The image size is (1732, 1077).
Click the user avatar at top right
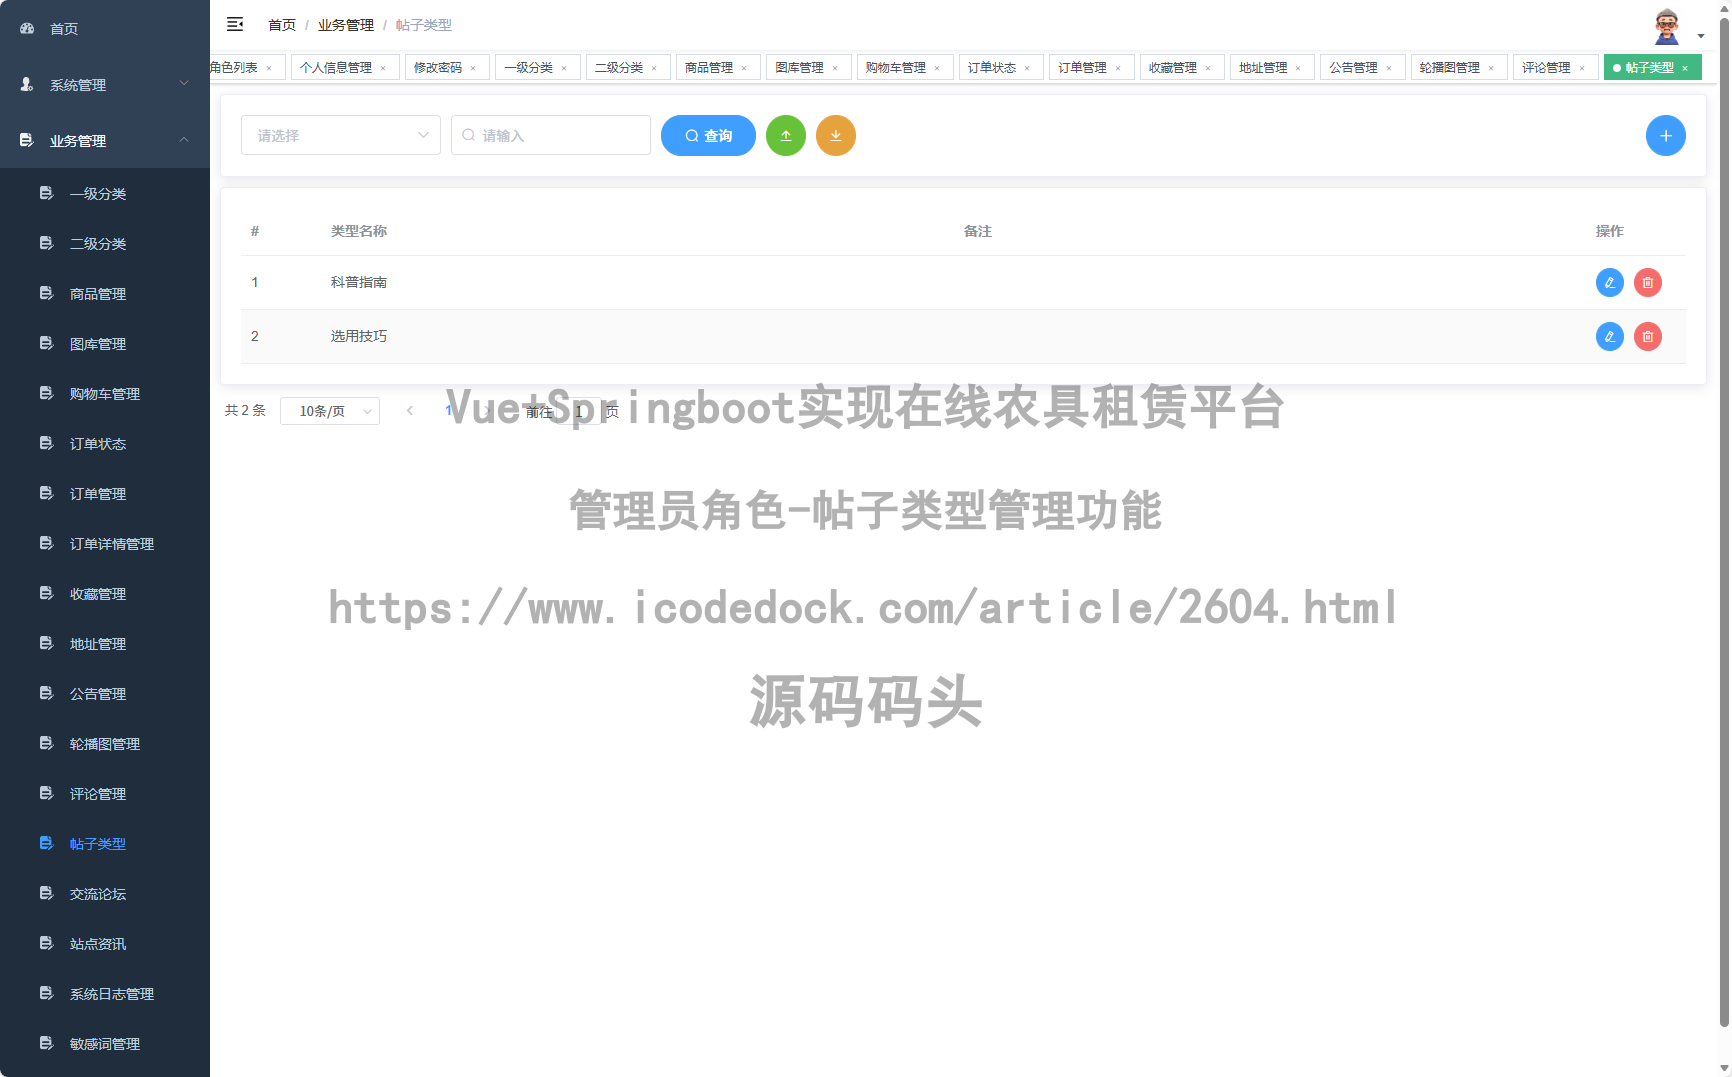click(x=1666, y=25)
